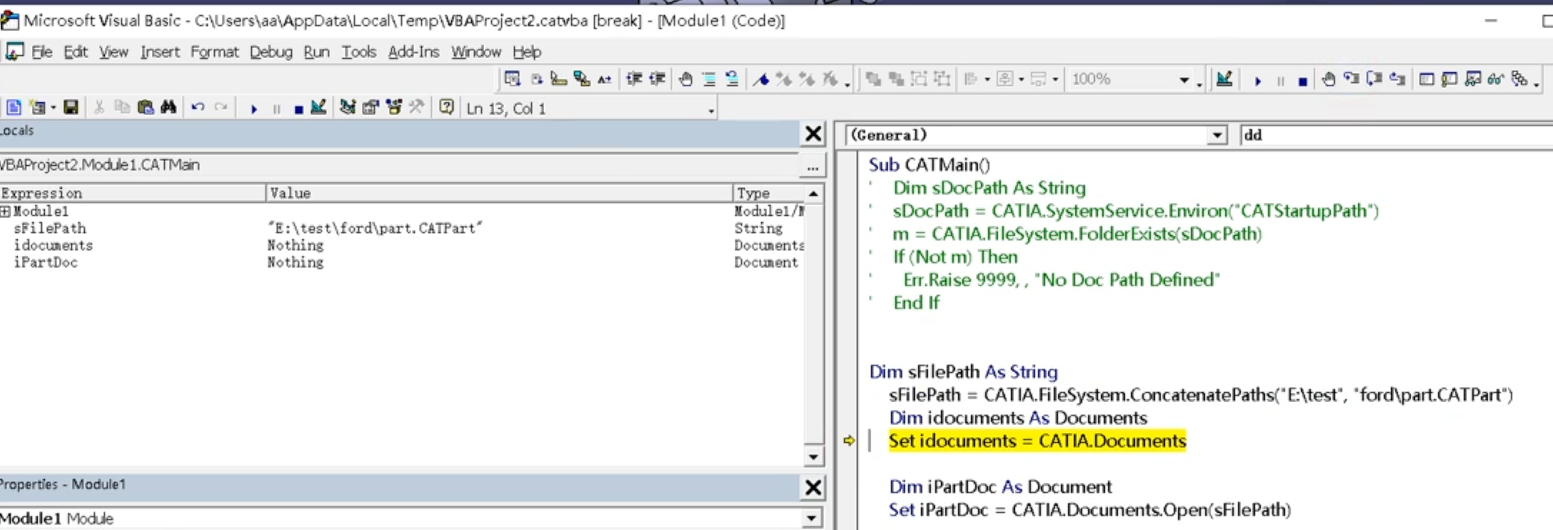Viewport: 1553px width, 530px height.
Task: Toggle Design Mode in the Debug toolbar
Action: click(x=1224, y=79)
